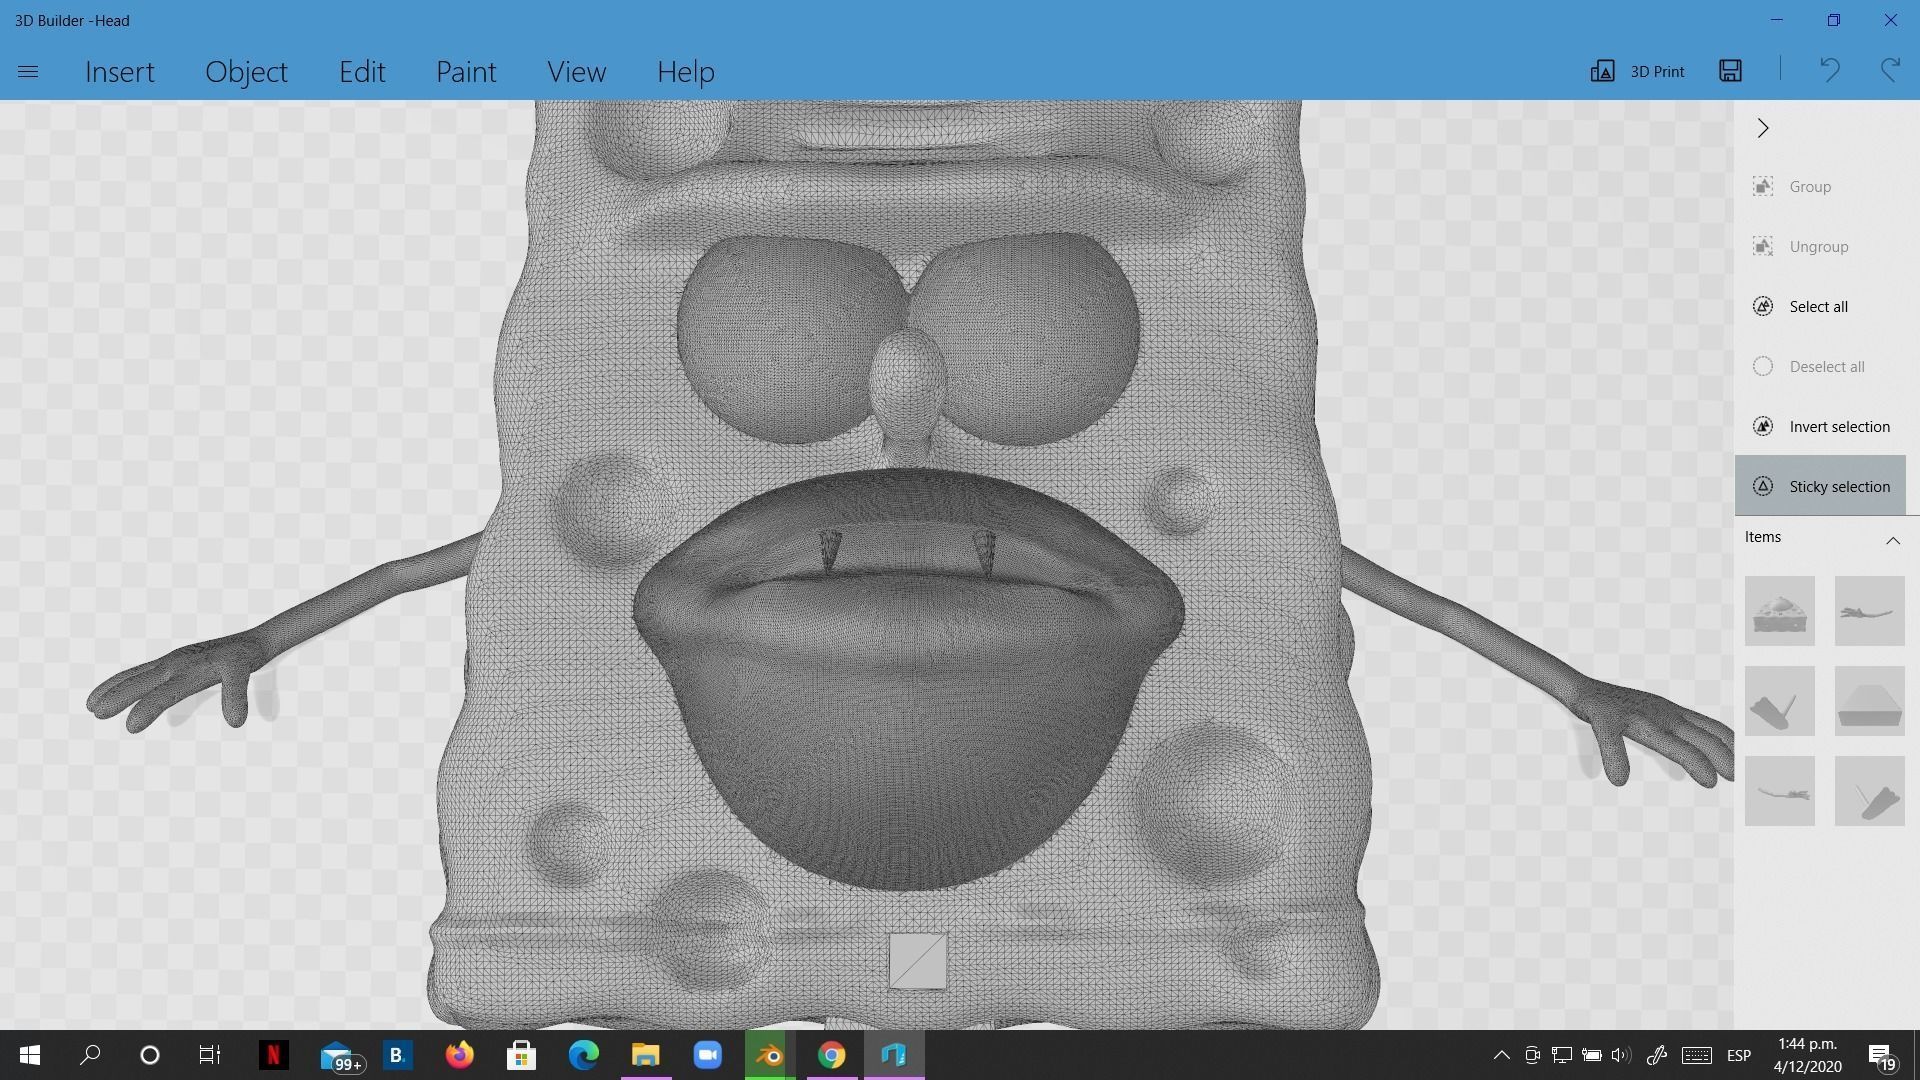1920x1080 pixels.
Task: Open the Help menu
Action: click(686, 71)
